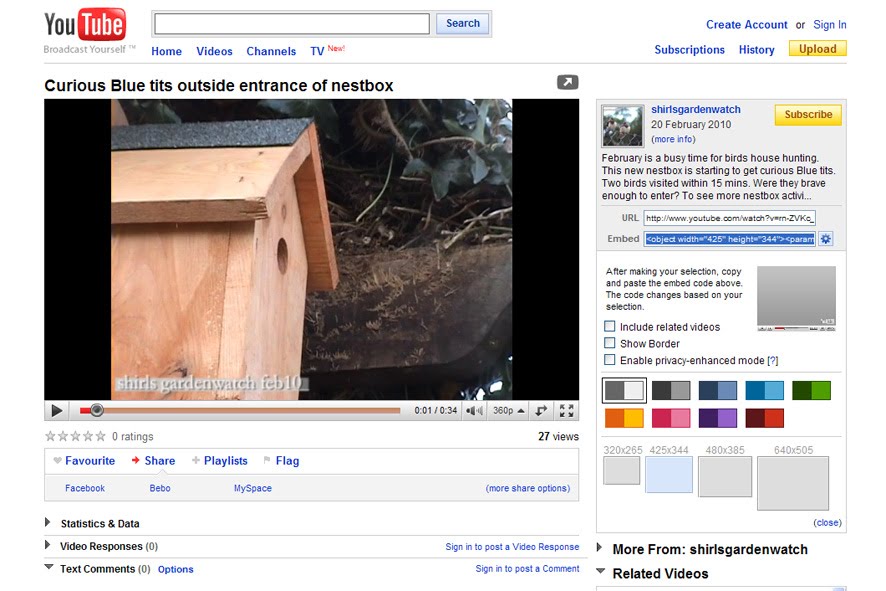Select the green embed color theme
Image resolution: width=886 pixels, height=591 pixels.
(811, 390)
